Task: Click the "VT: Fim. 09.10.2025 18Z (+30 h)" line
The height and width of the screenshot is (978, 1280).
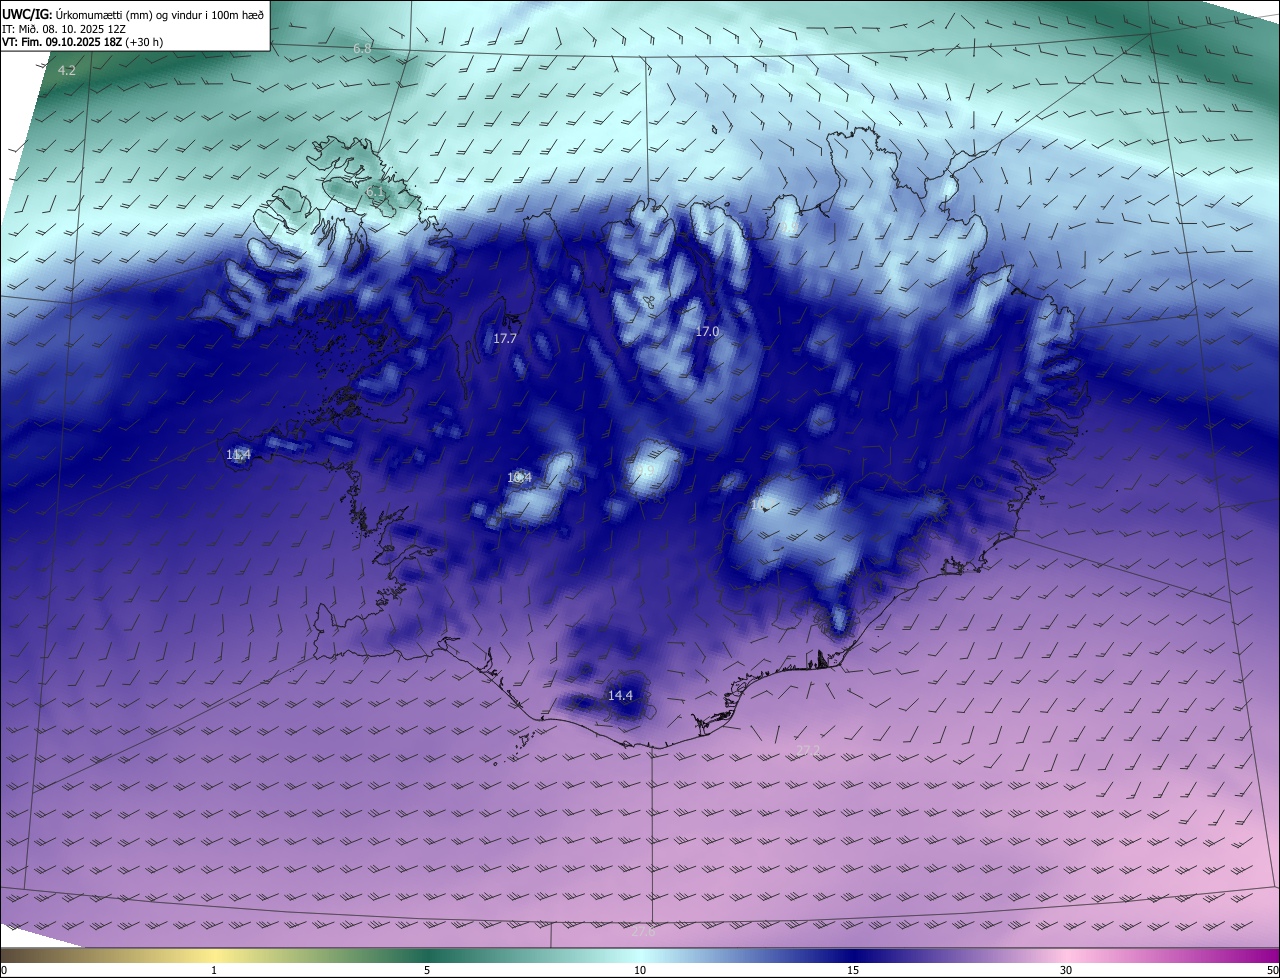Action: click(x=83, y=42)
